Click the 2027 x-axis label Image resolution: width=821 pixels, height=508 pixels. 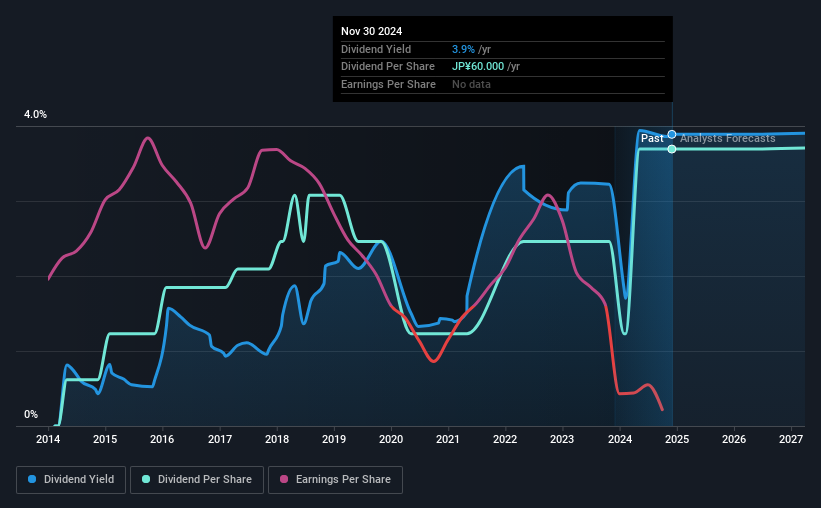point(791,439)
